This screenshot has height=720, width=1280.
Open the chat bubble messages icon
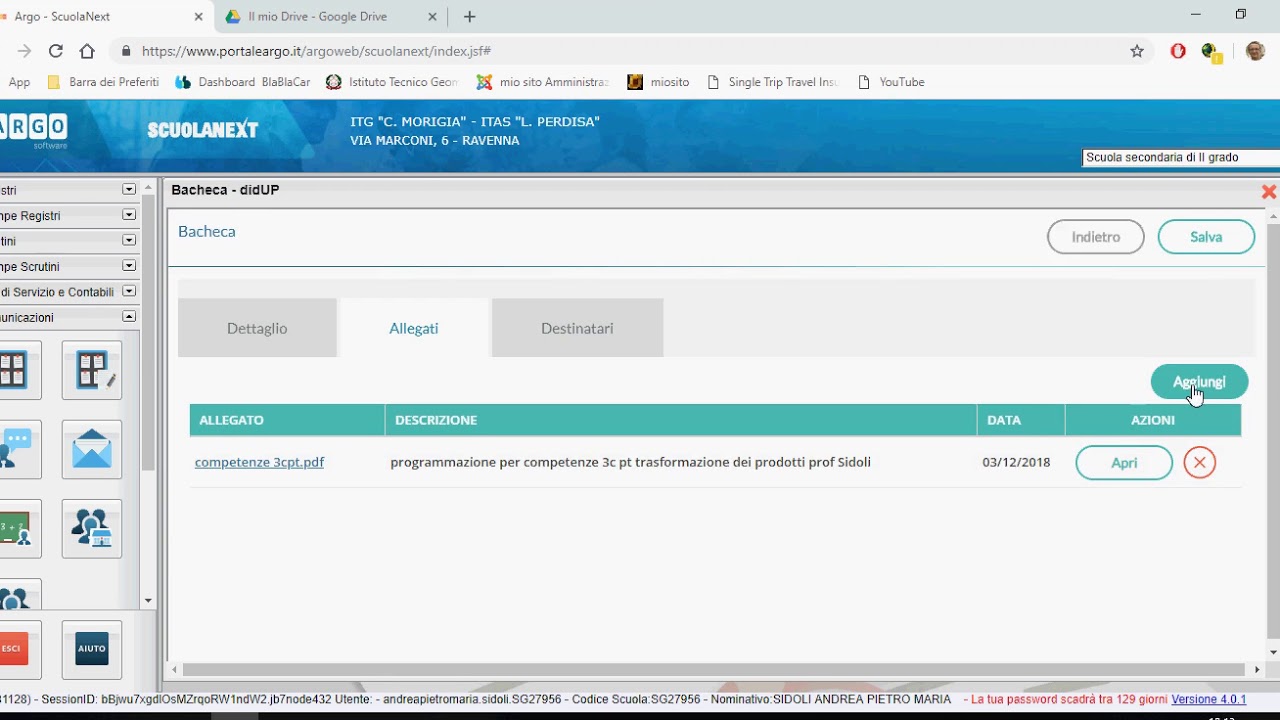pos(15,449)
